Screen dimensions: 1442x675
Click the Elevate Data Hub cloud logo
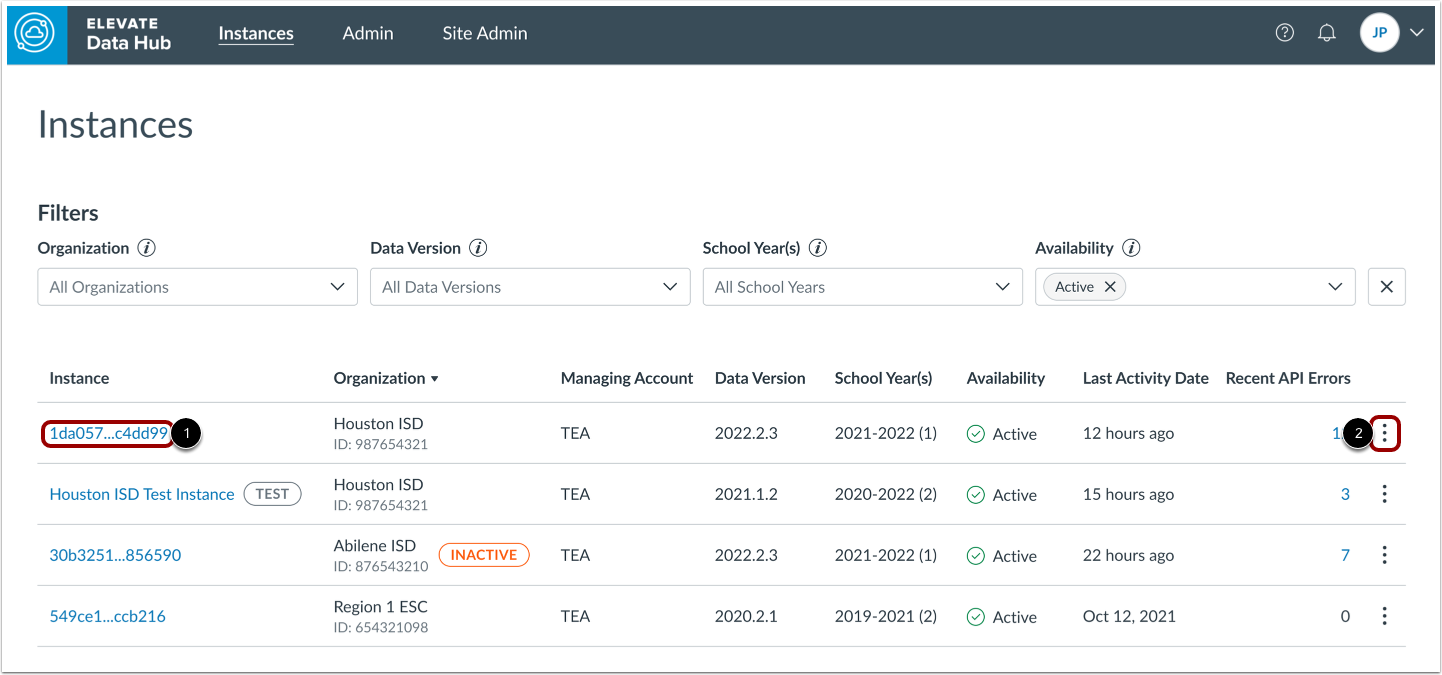[37, 34]
